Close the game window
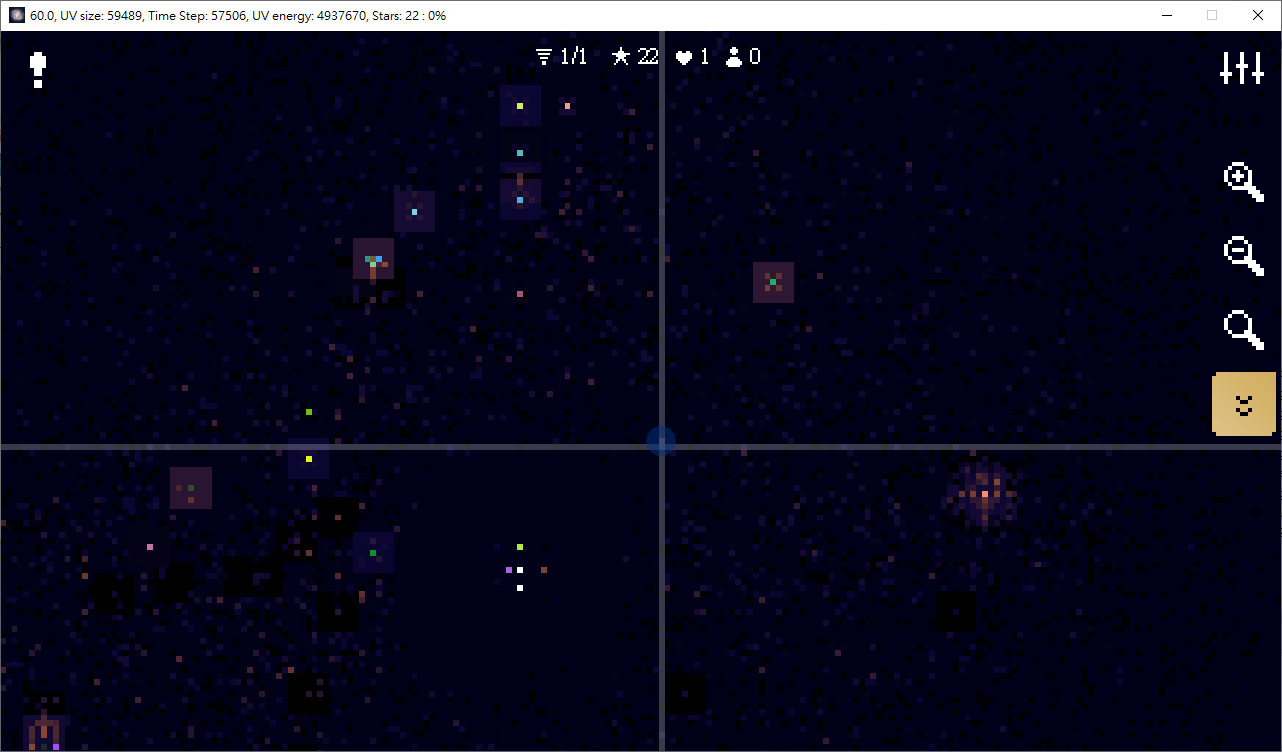The image size is (1282, 752). point(1258,15)
